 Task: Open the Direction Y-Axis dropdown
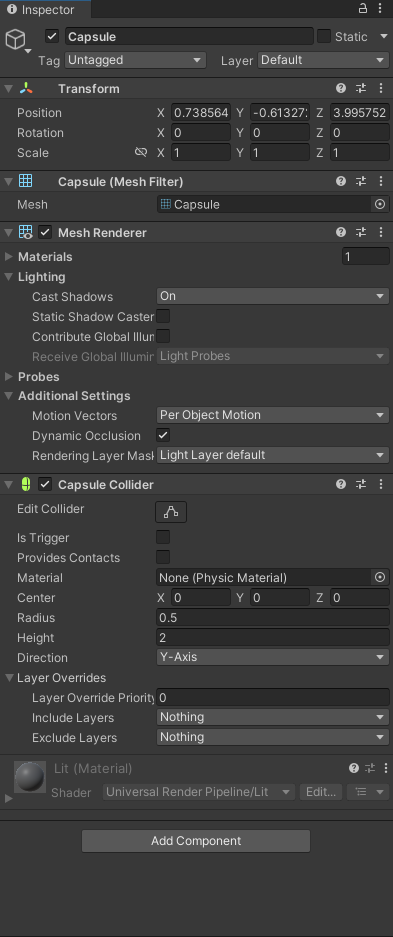point(273,657)
